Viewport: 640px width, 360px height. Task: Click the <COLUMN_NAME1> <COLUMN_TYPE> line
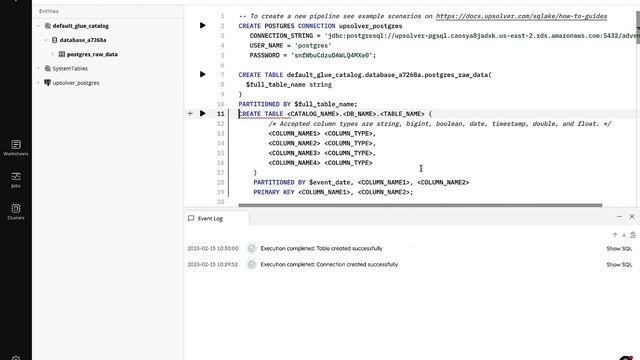tap(322, 133)
